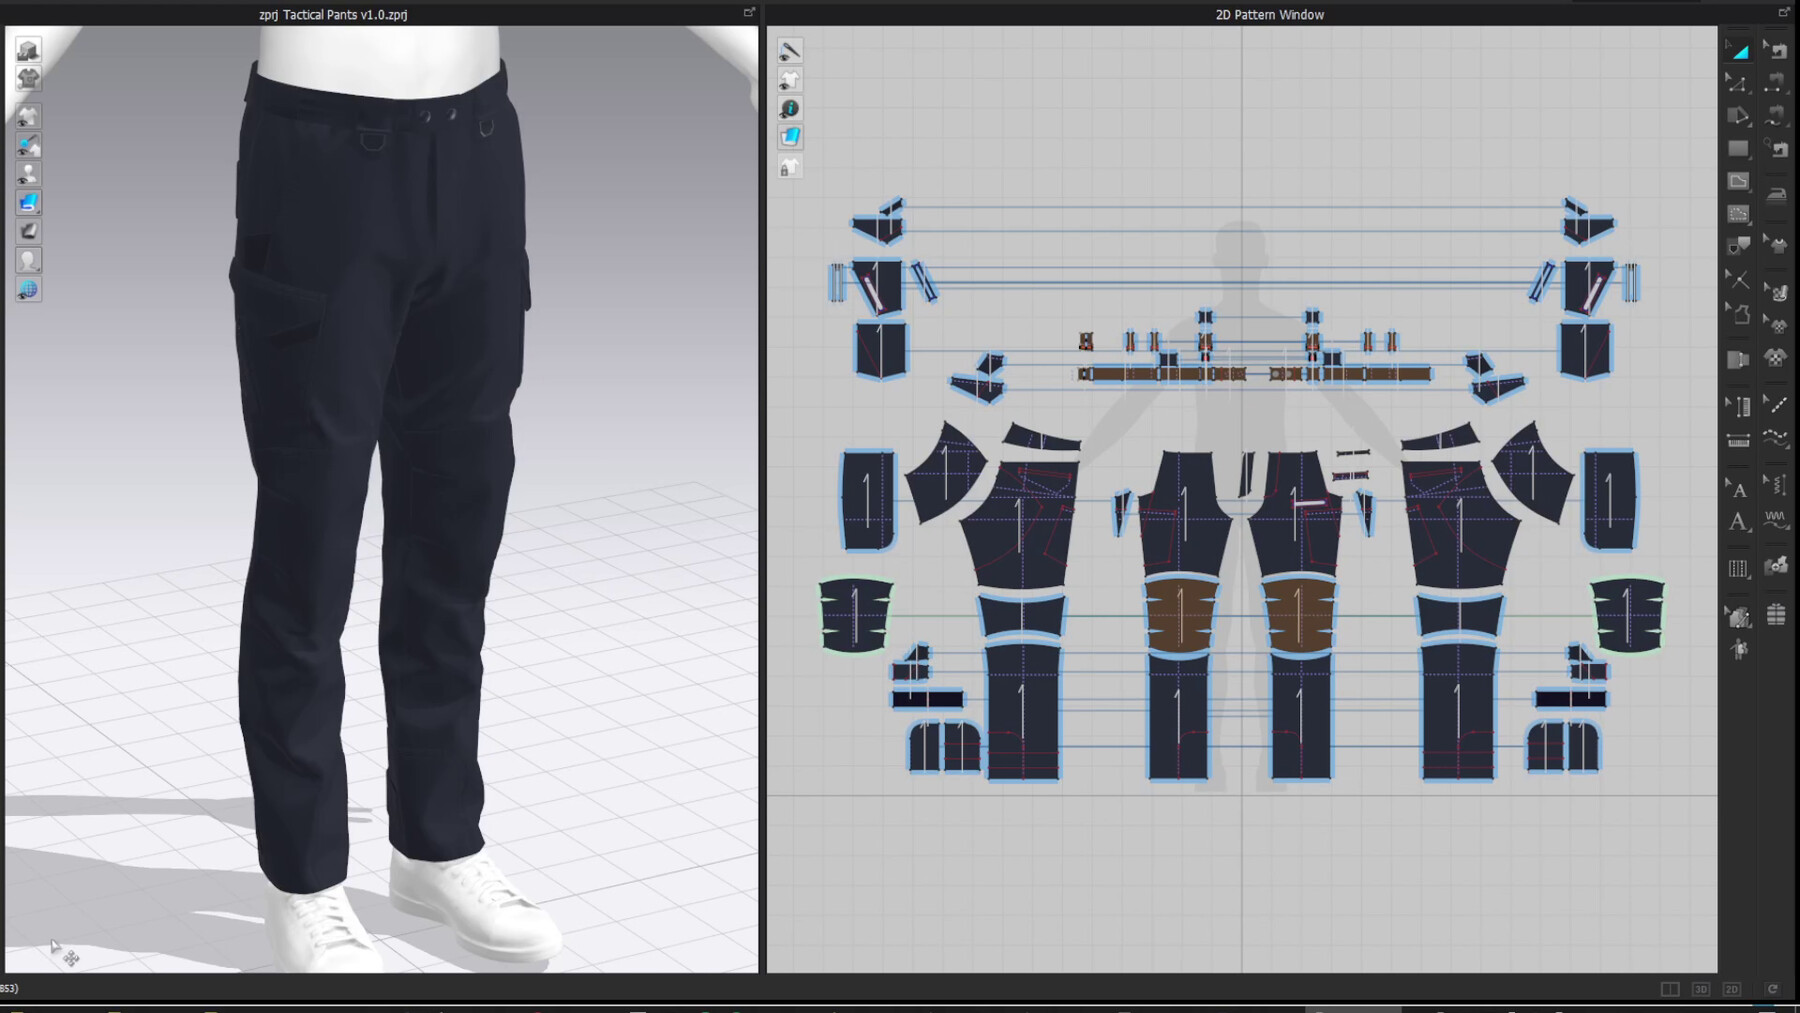Click the 3D button in the status bar

point(1700,988)
